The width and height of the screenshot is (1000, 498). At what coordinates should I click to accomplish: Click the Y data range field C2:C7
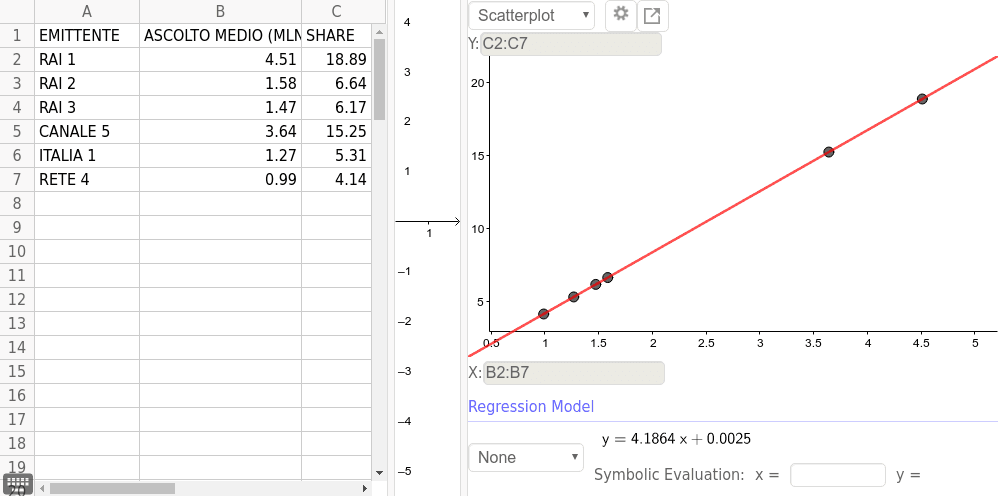[x=571, y=44]
